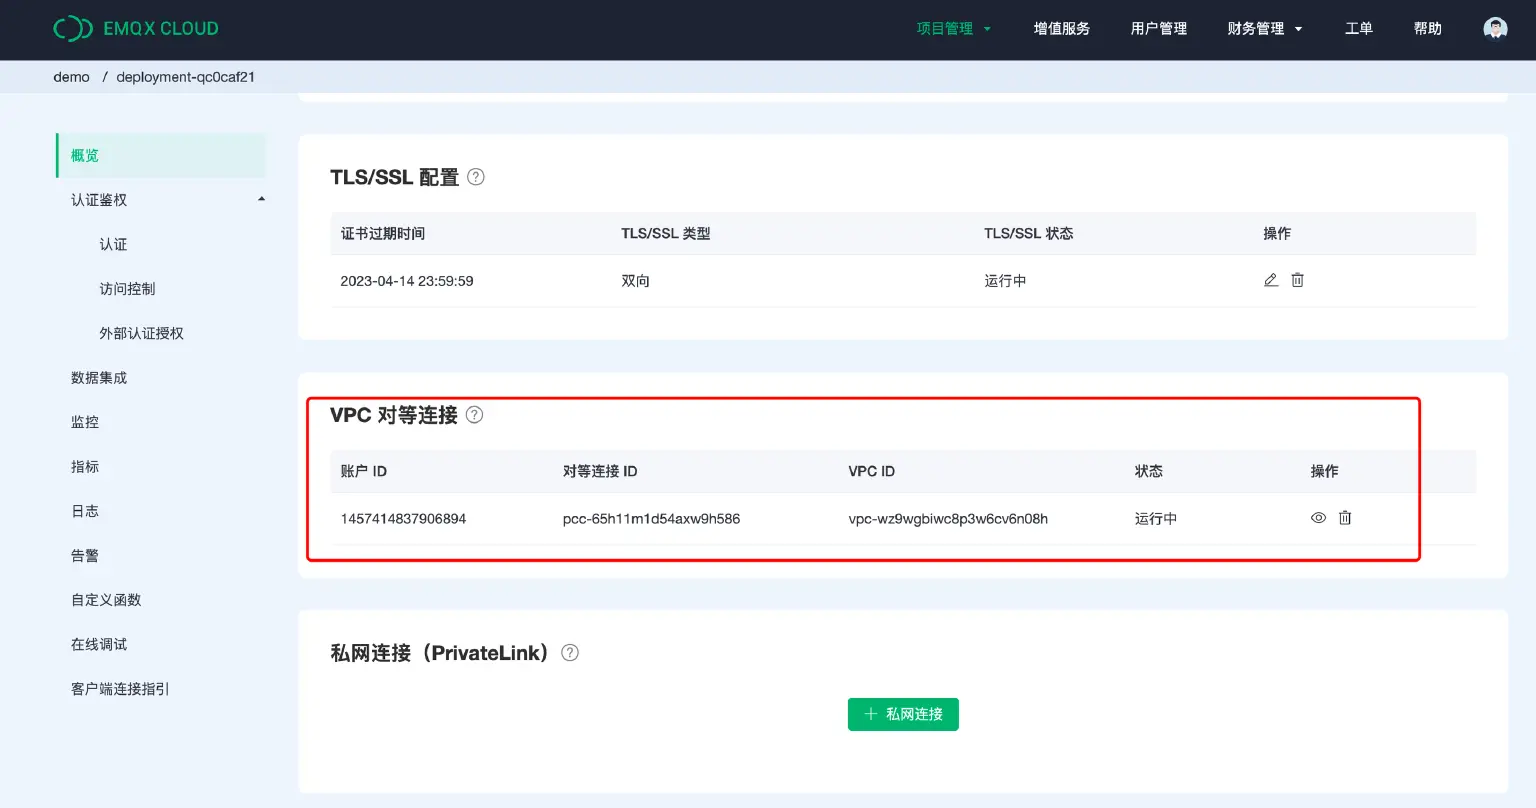Open the 工单 page
Image resolution: width=1536 pixels, height=808 pixels.
click(1359, 28)
